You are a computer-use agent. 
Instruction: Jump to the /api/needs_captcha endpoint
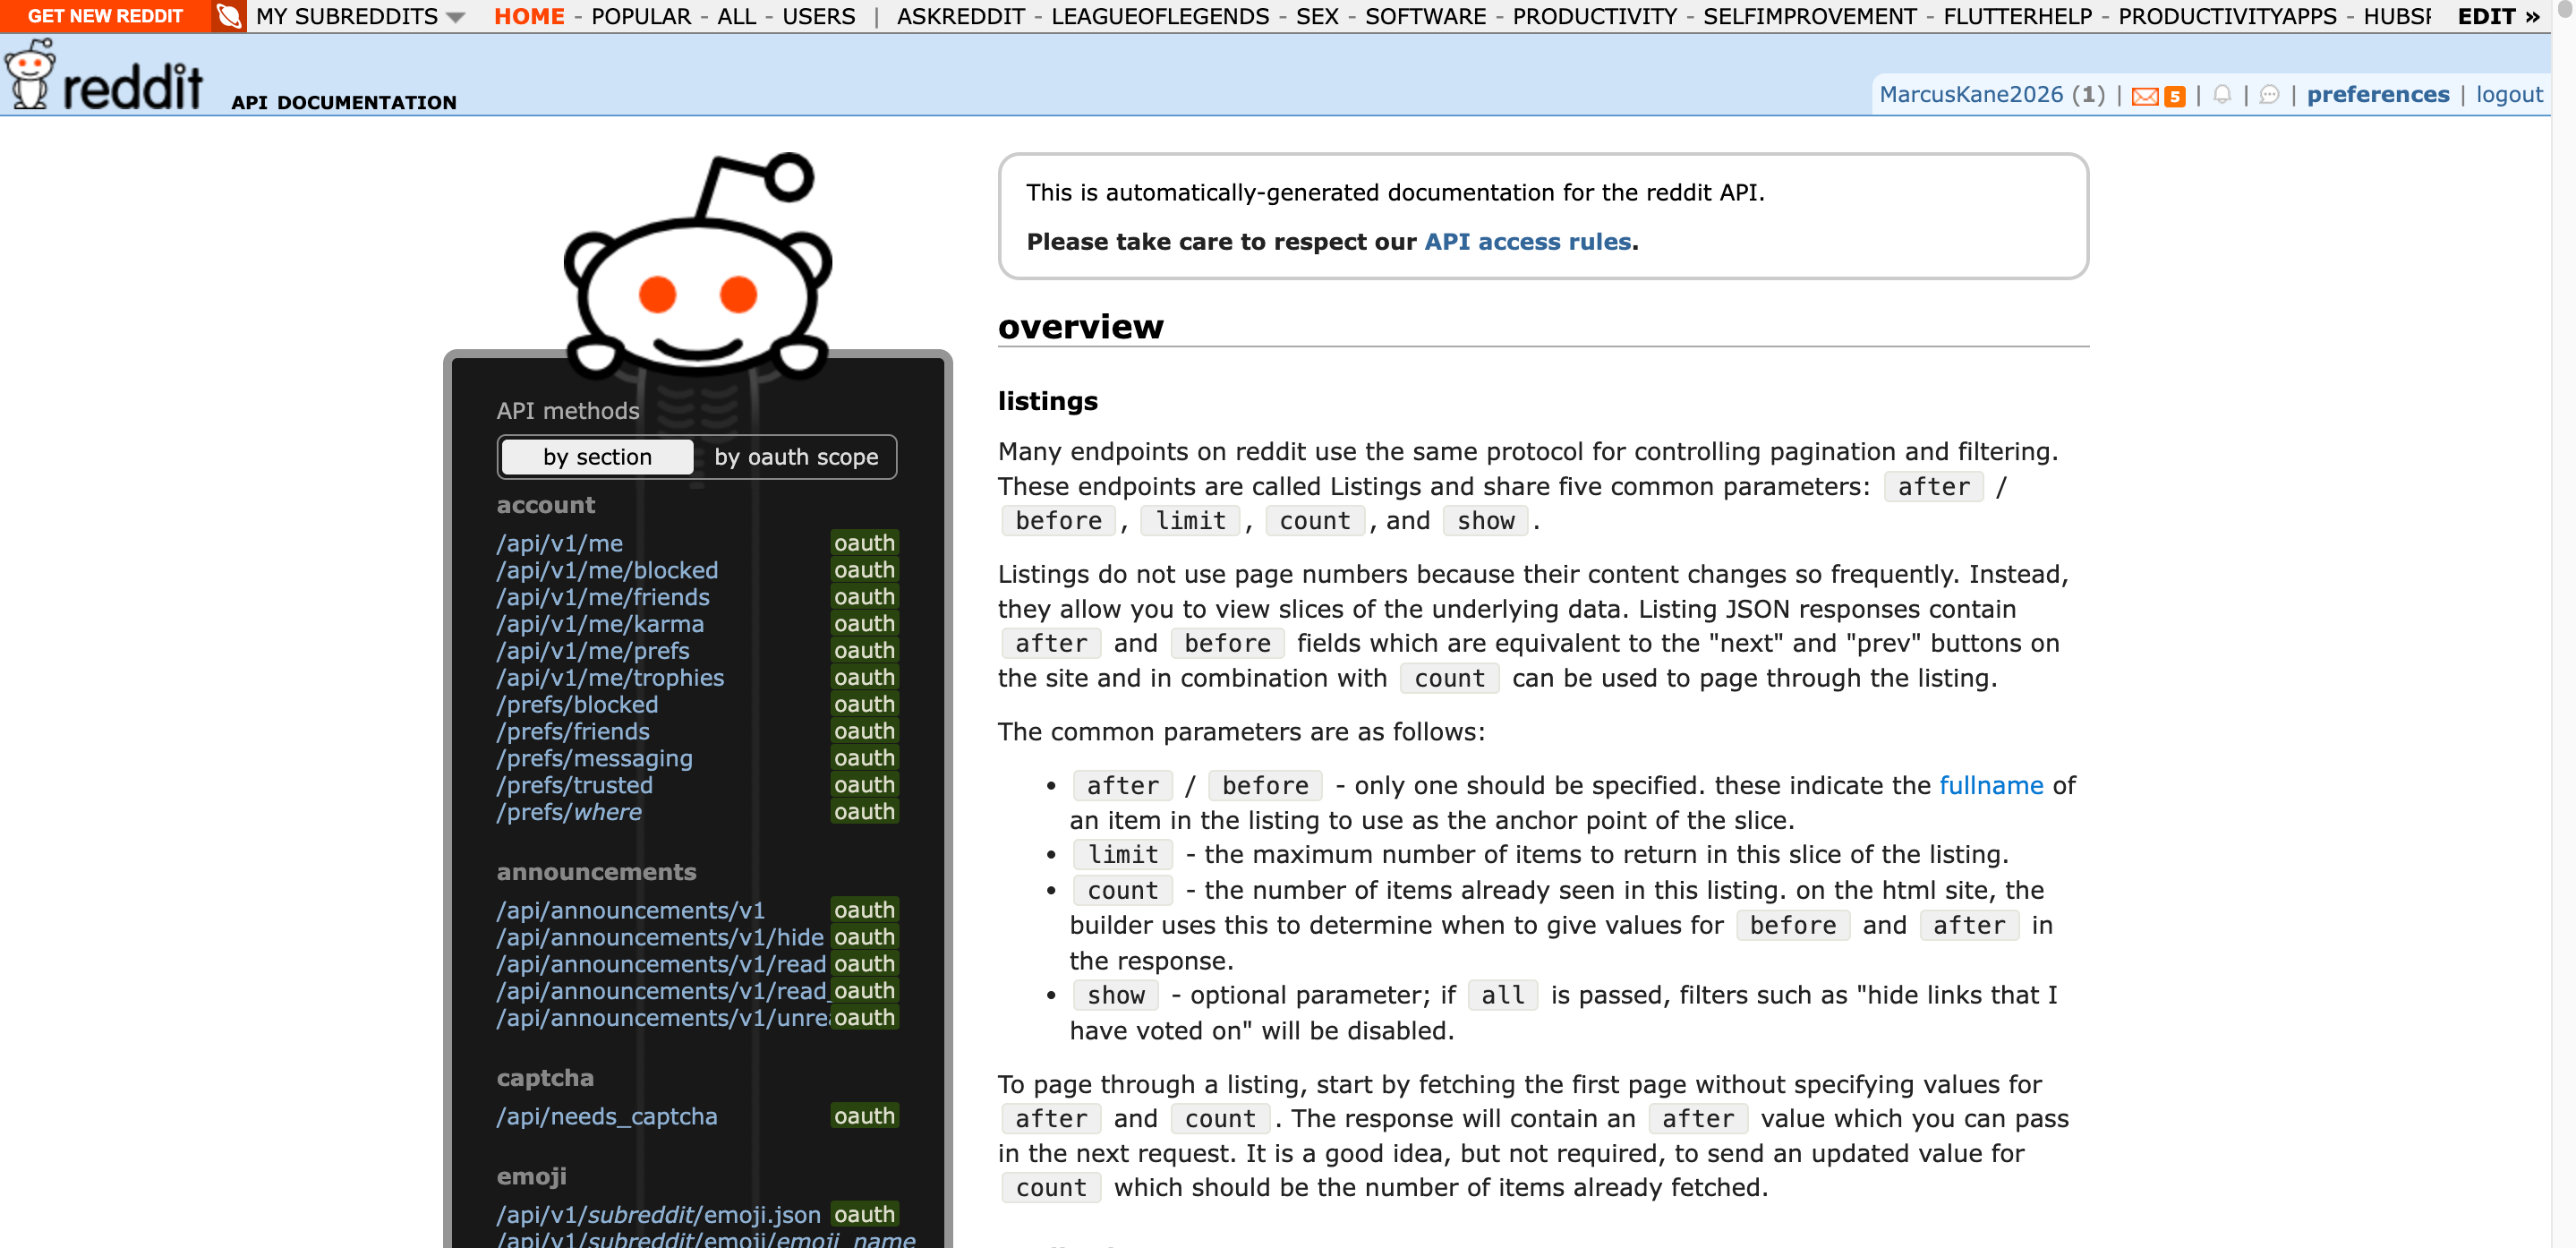(607, 1117)
